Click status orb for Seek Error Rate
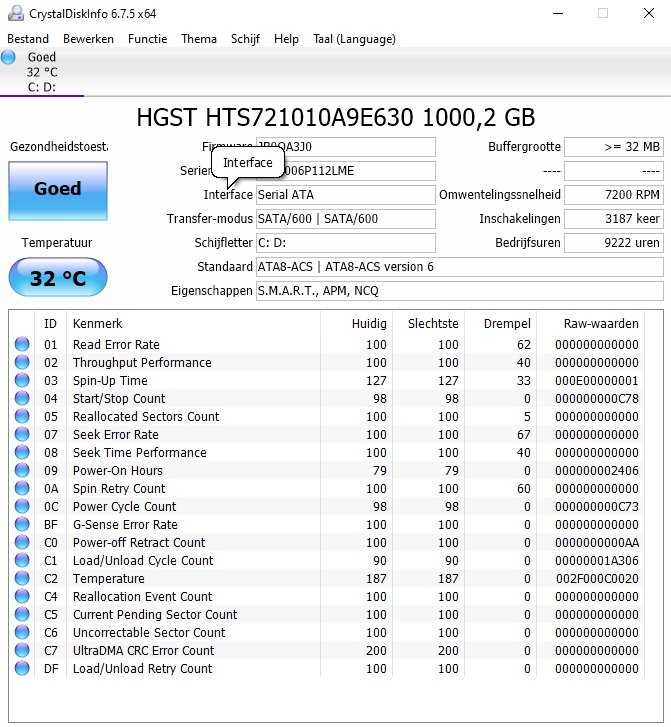Image resolution: width=671 pixels, height=727 pixels. coord(22,434)
